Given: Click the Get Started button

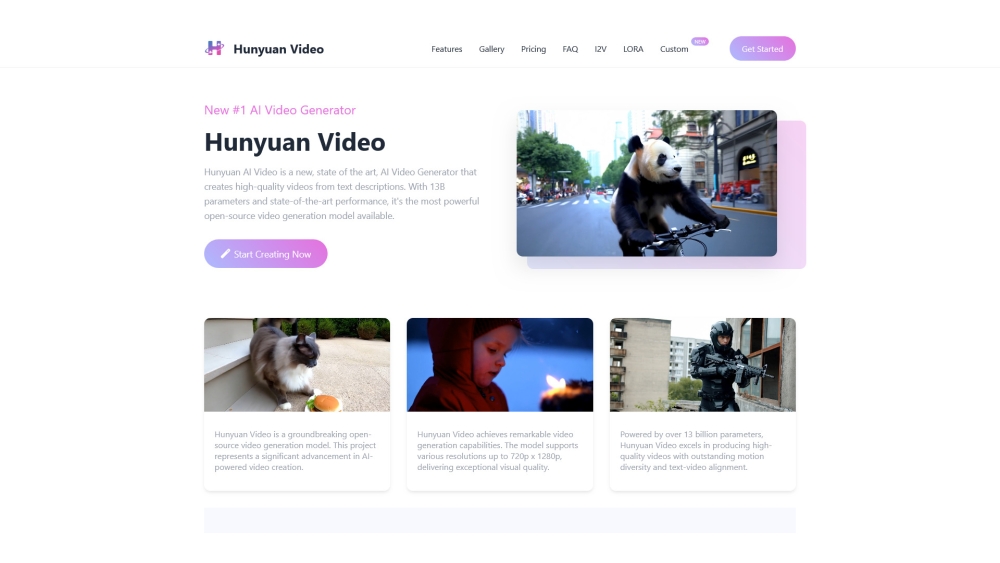Looking at the screenshot, I should click(x=762, y=48).
